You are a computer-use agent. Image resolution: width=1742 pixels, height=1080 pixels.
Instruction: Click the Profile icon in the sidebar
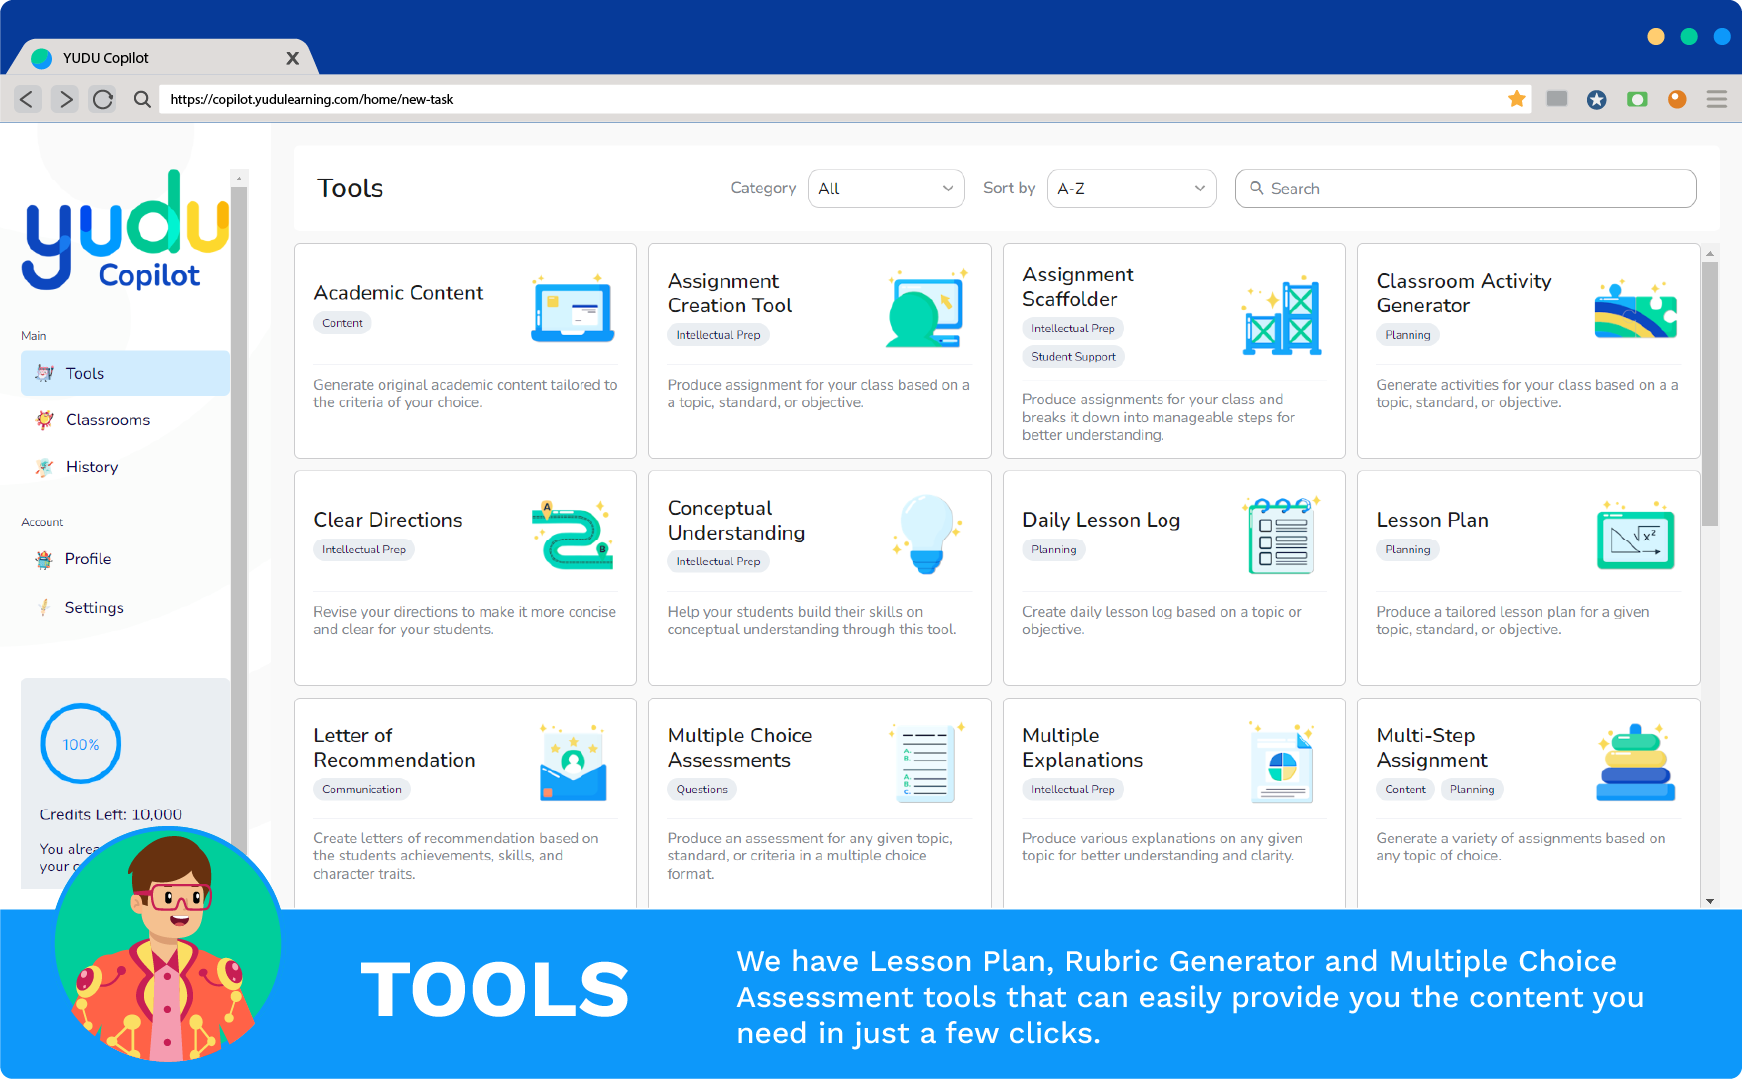pos(44,559)
